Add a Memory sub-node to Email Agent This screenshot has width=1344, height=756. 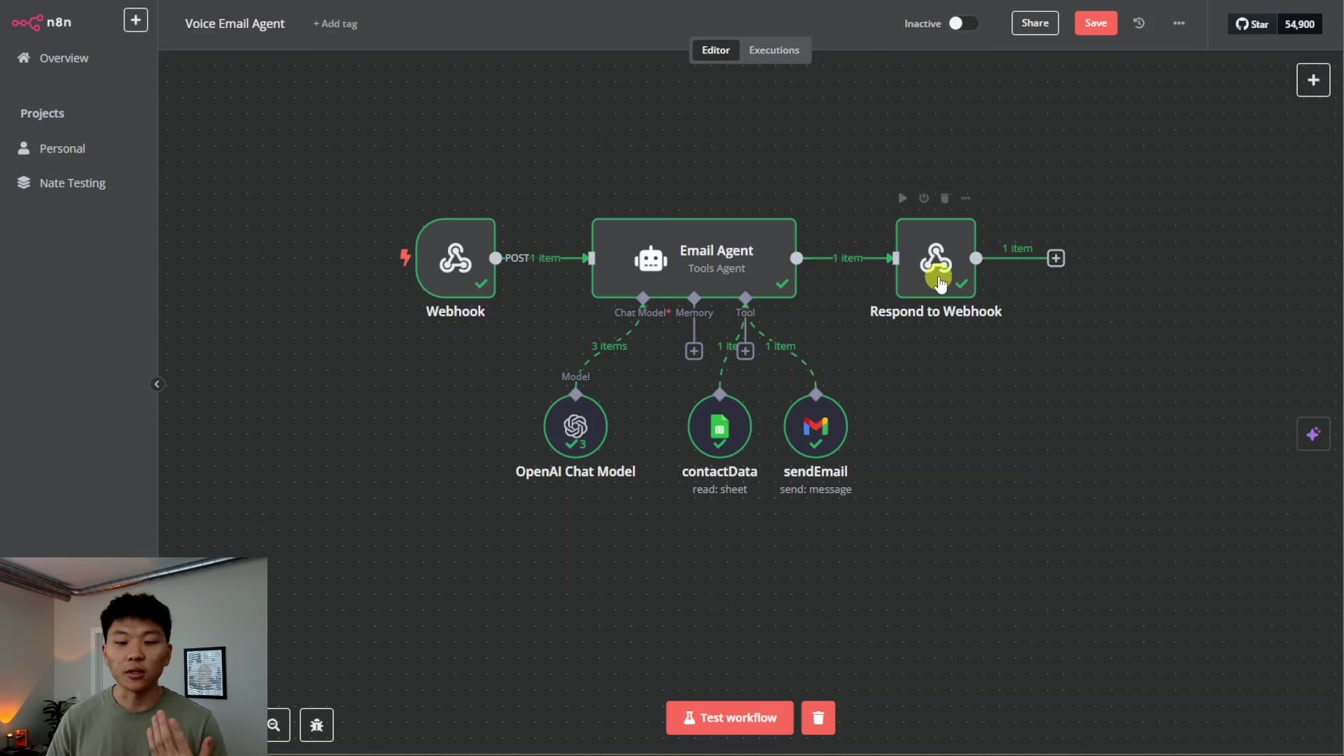click(x=694, y=351)
